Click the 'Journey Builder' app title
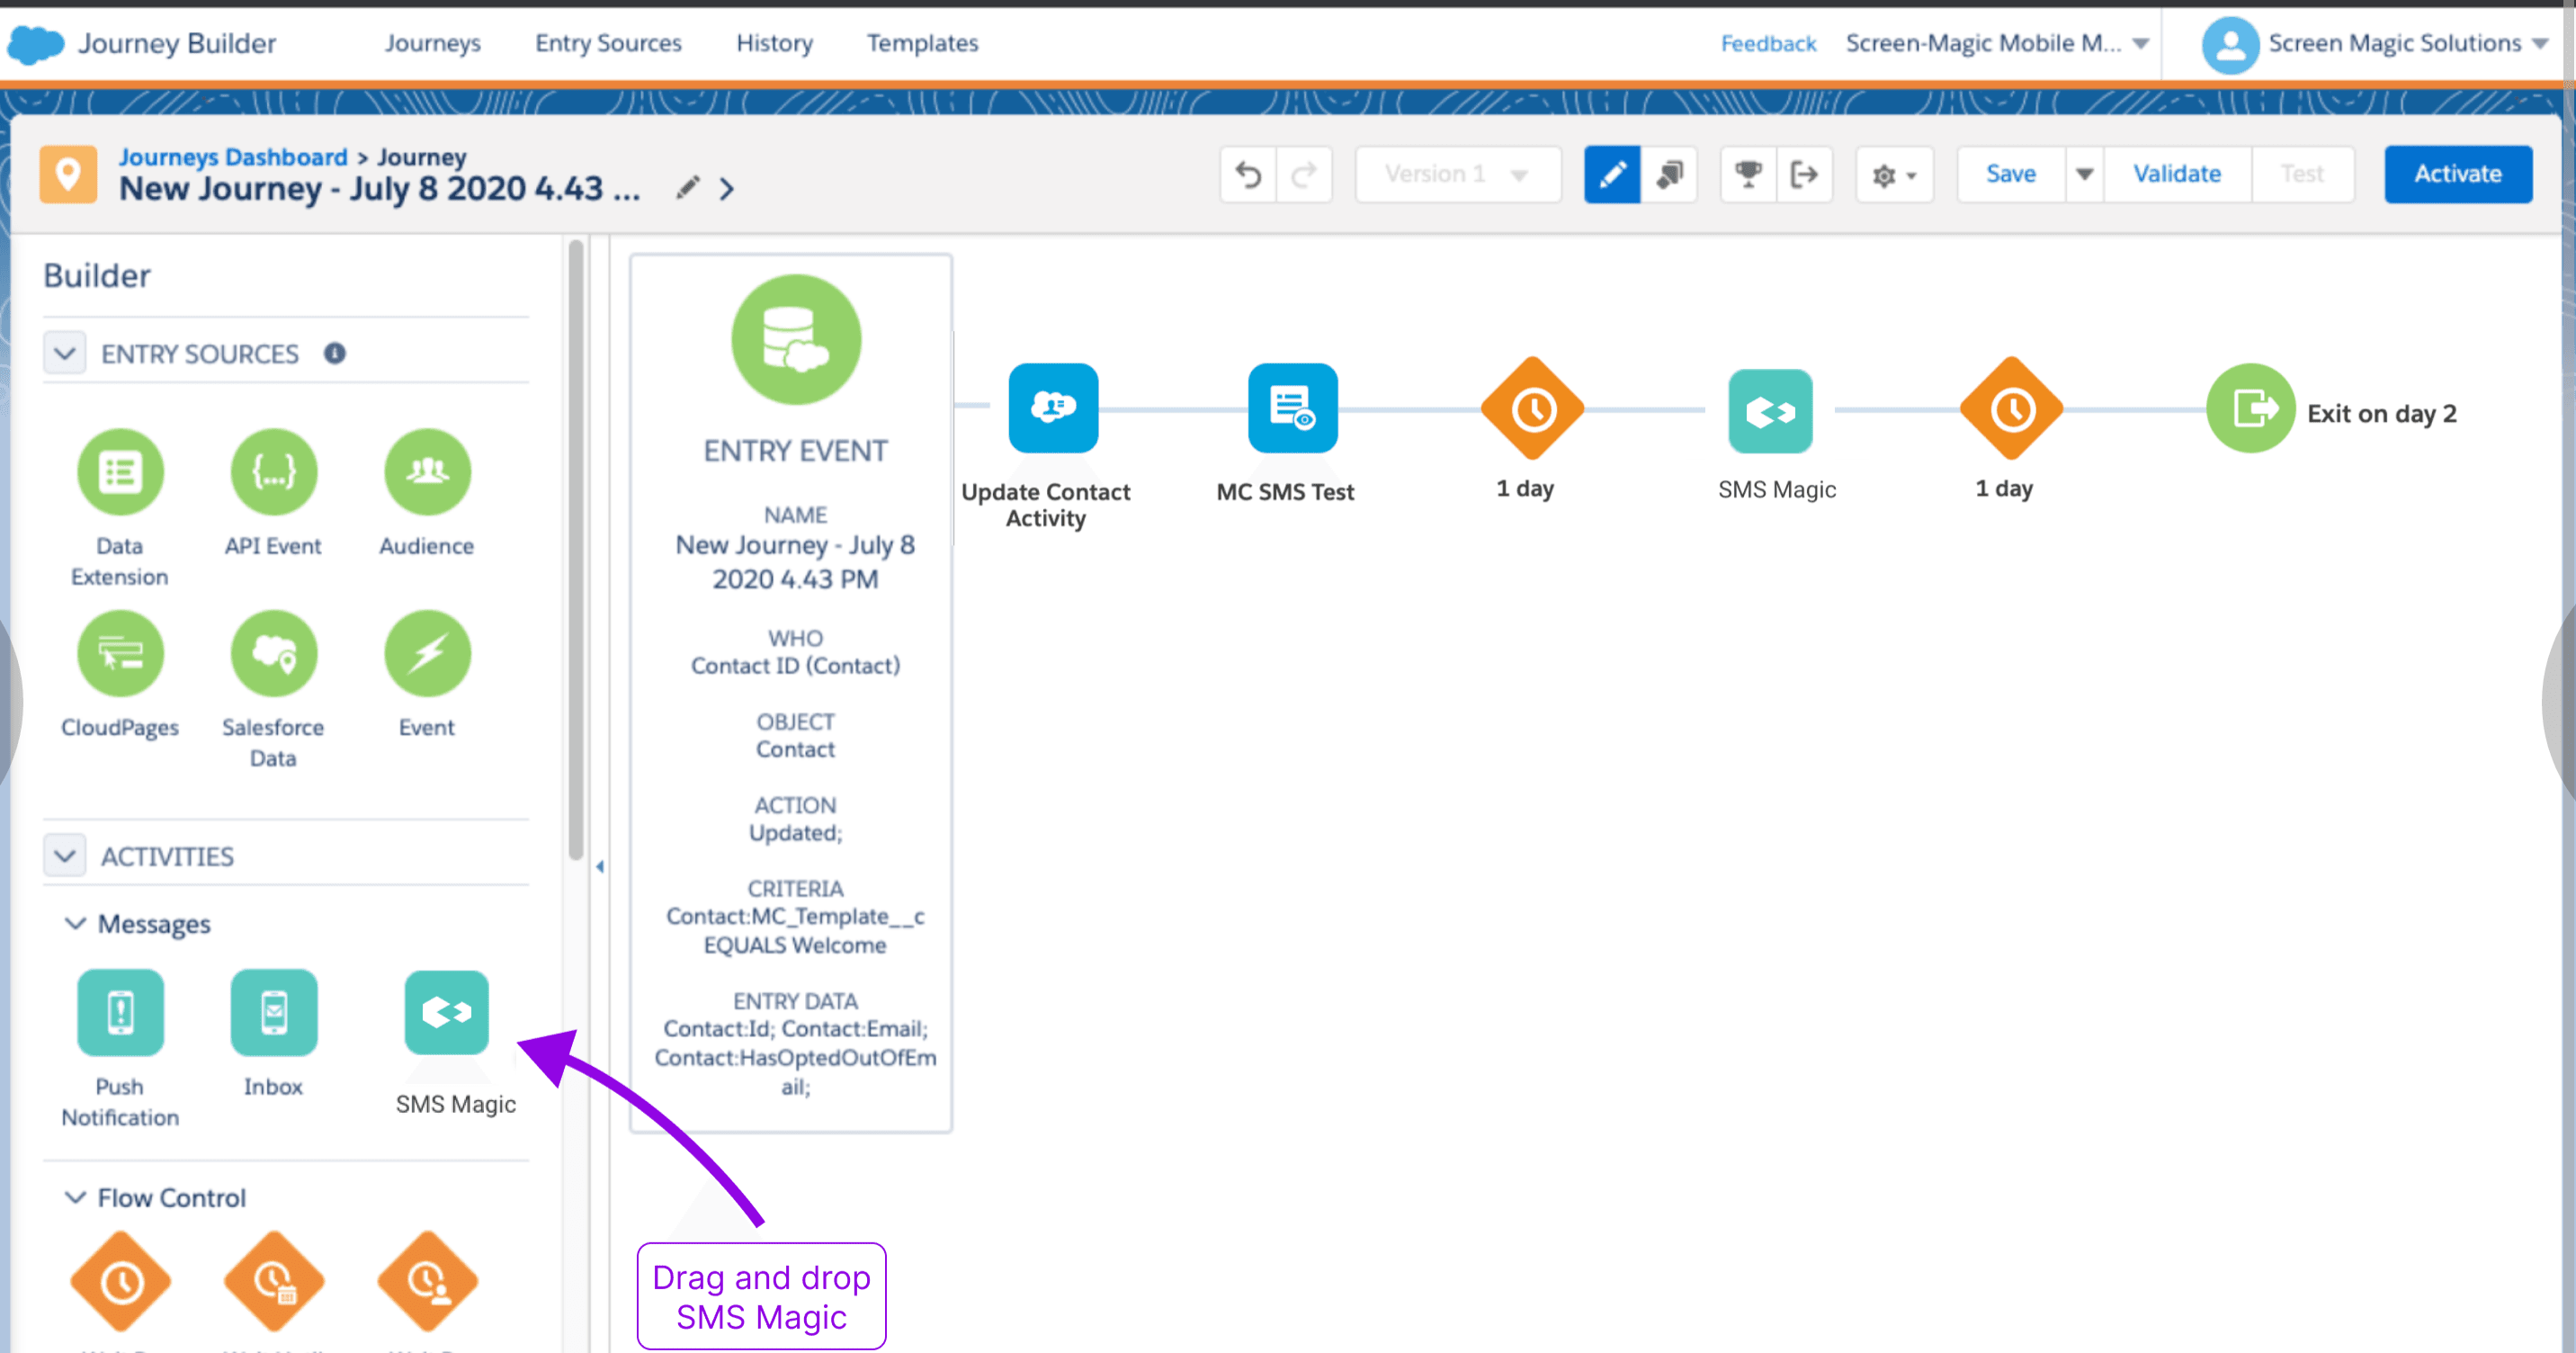Image resolution: width=2576 pixels, height=1353 pixels. click(177, 44)
